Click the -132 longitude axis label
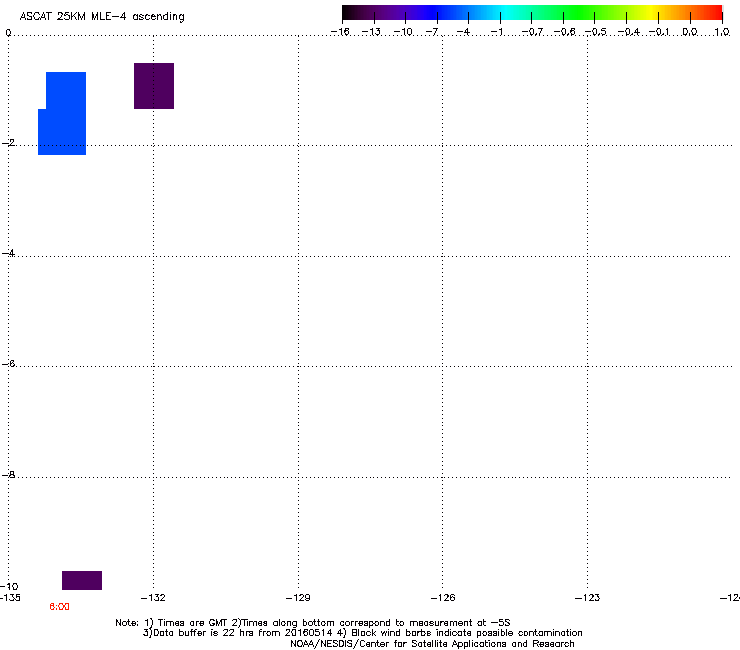740x650 pixels. coord(153,598)
